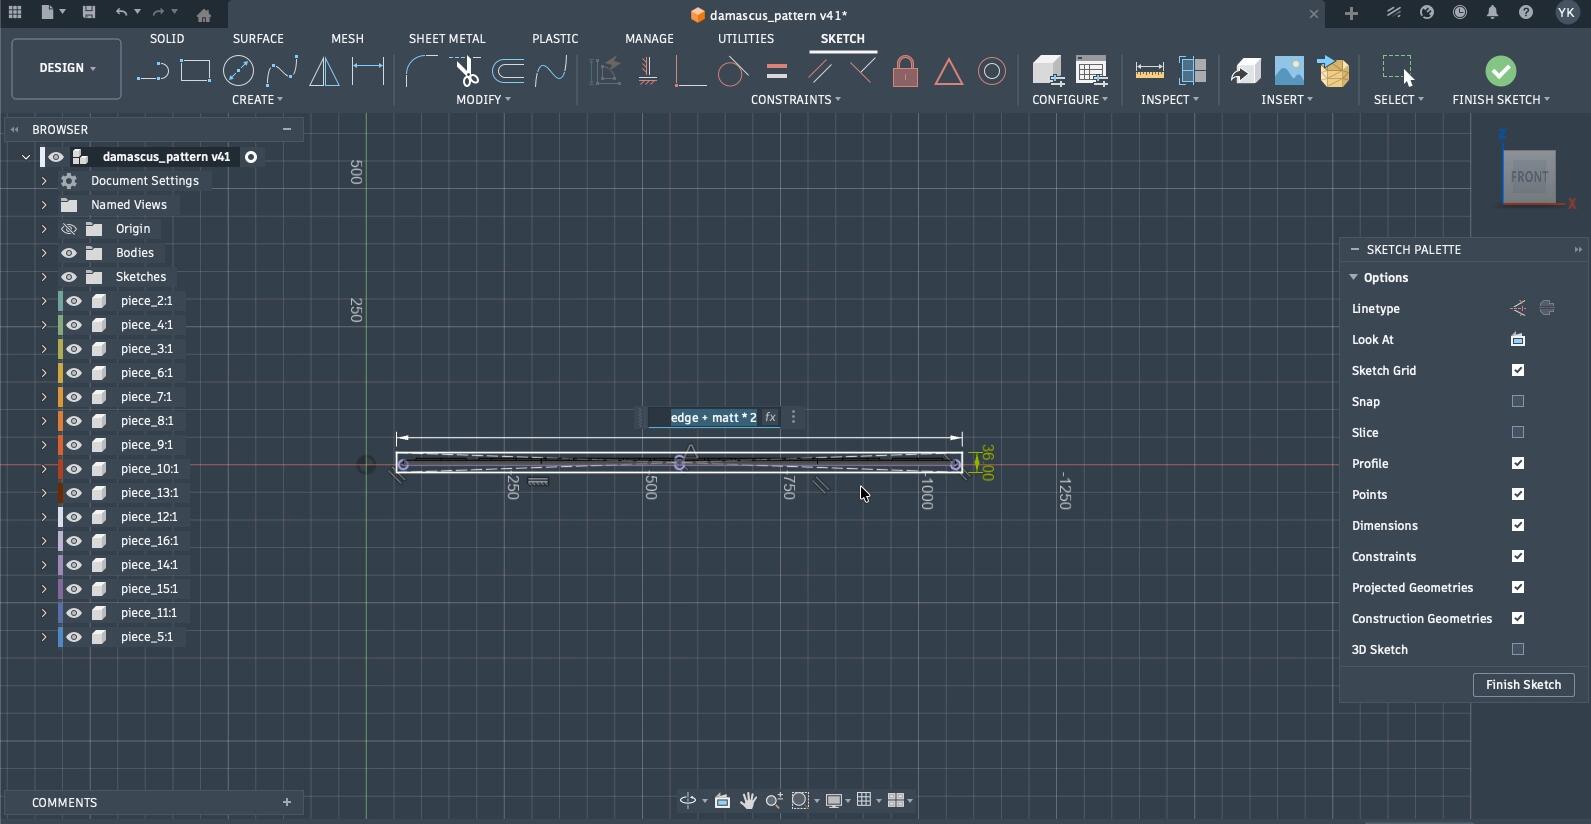Screen dimensions: 1591x824
Task: Switch to the UTILITIES tab
Action: tap(746, 39)
